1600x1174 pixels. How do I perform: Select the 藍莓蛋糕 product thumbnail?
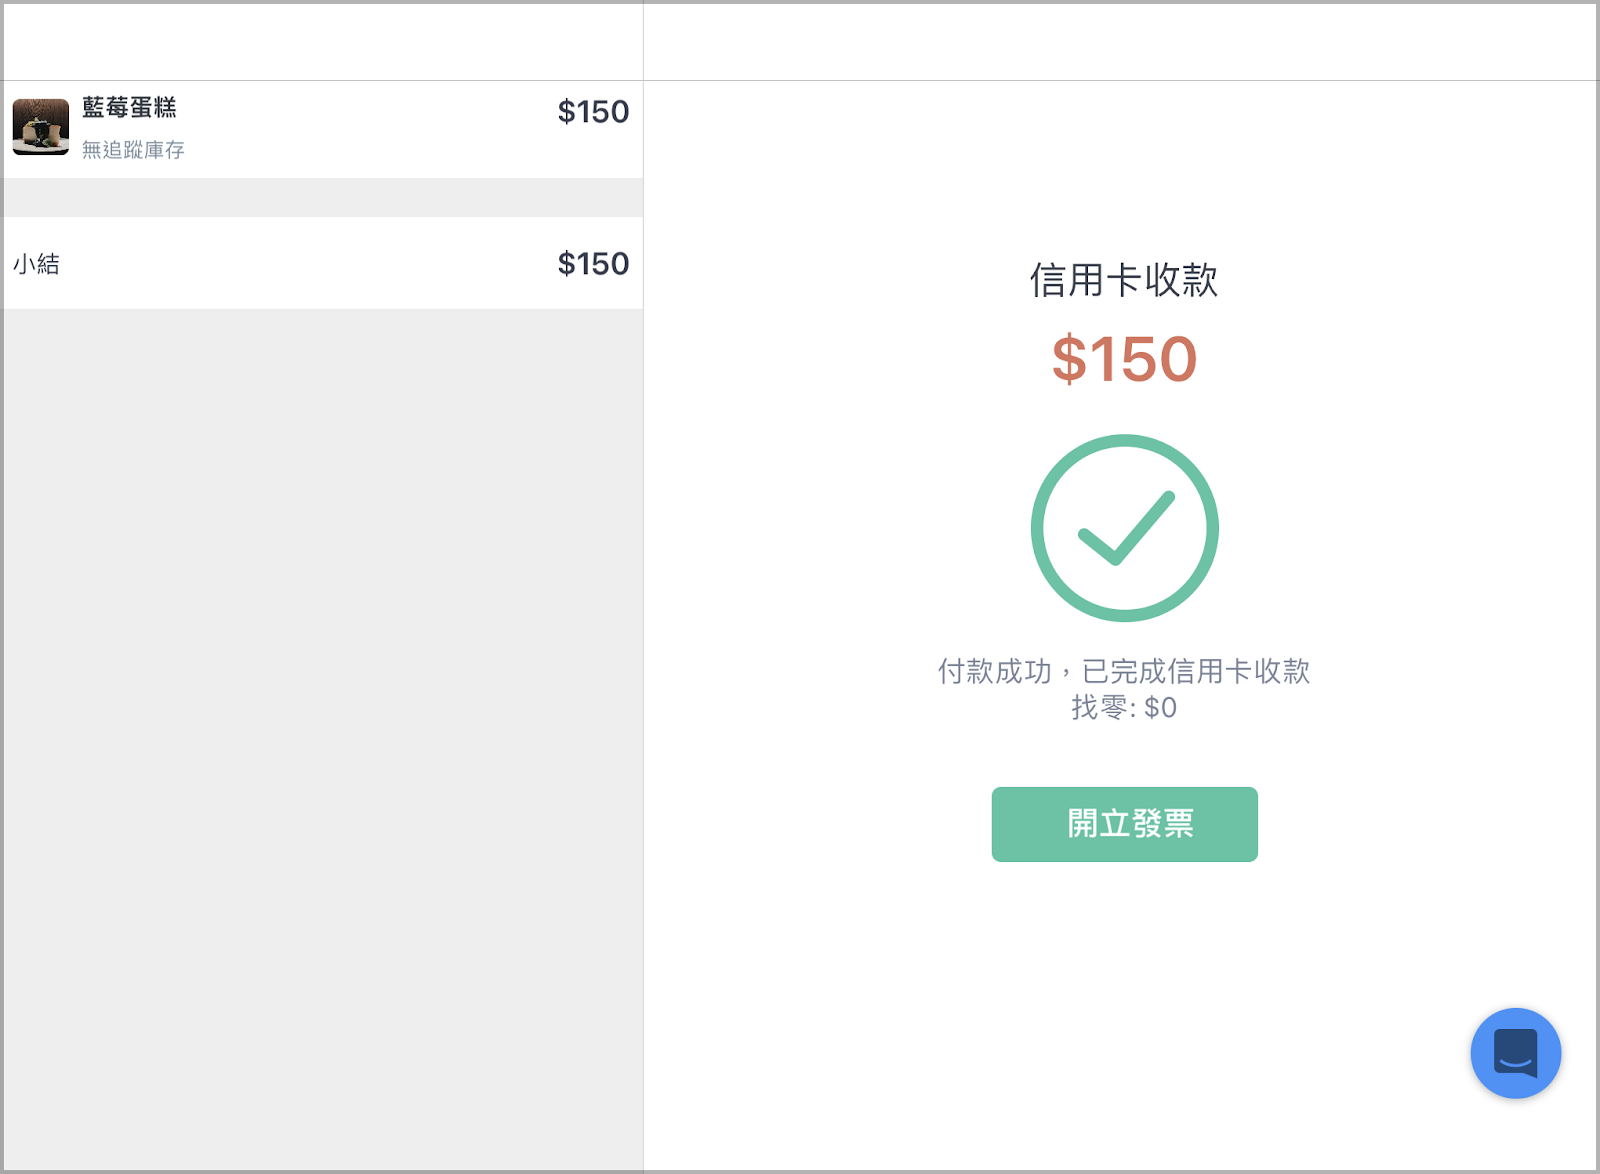pyautogui.click(x=41, y=127)
